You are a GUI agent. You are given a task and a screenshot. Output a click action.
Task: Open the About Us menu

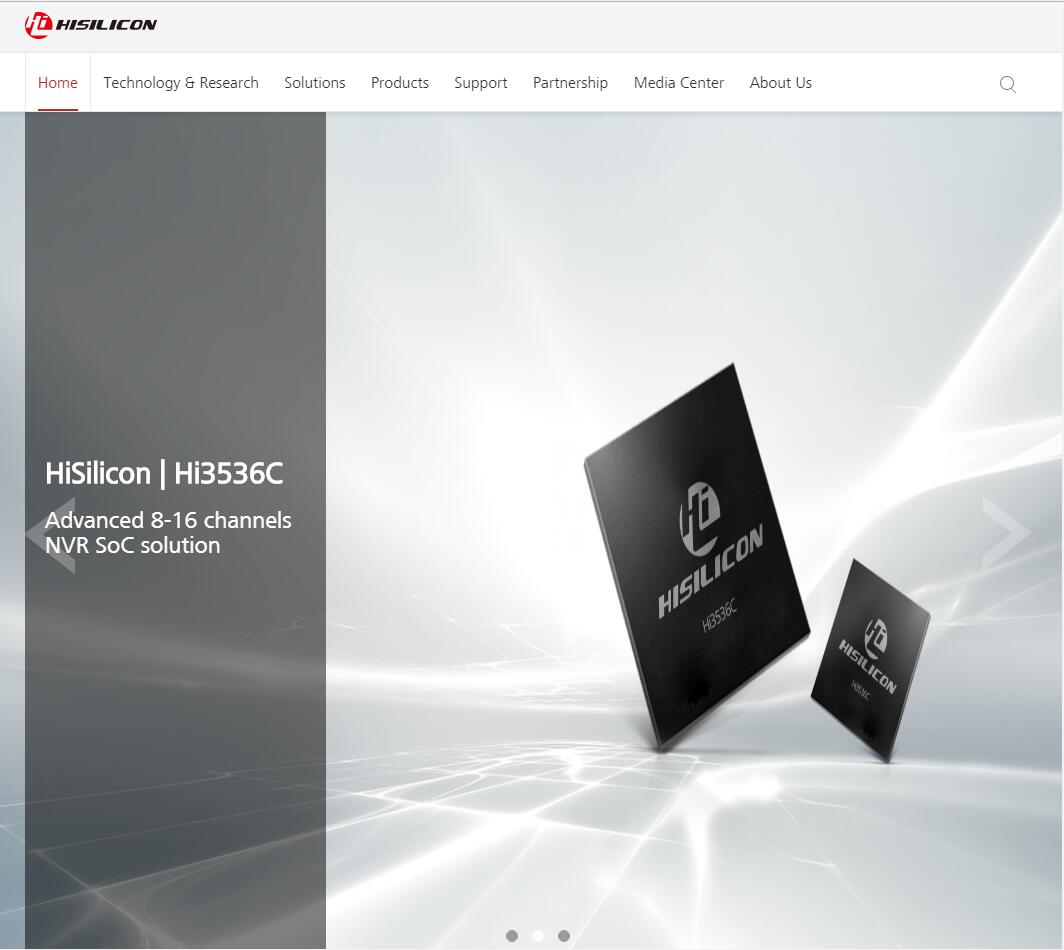coord(780,83)
